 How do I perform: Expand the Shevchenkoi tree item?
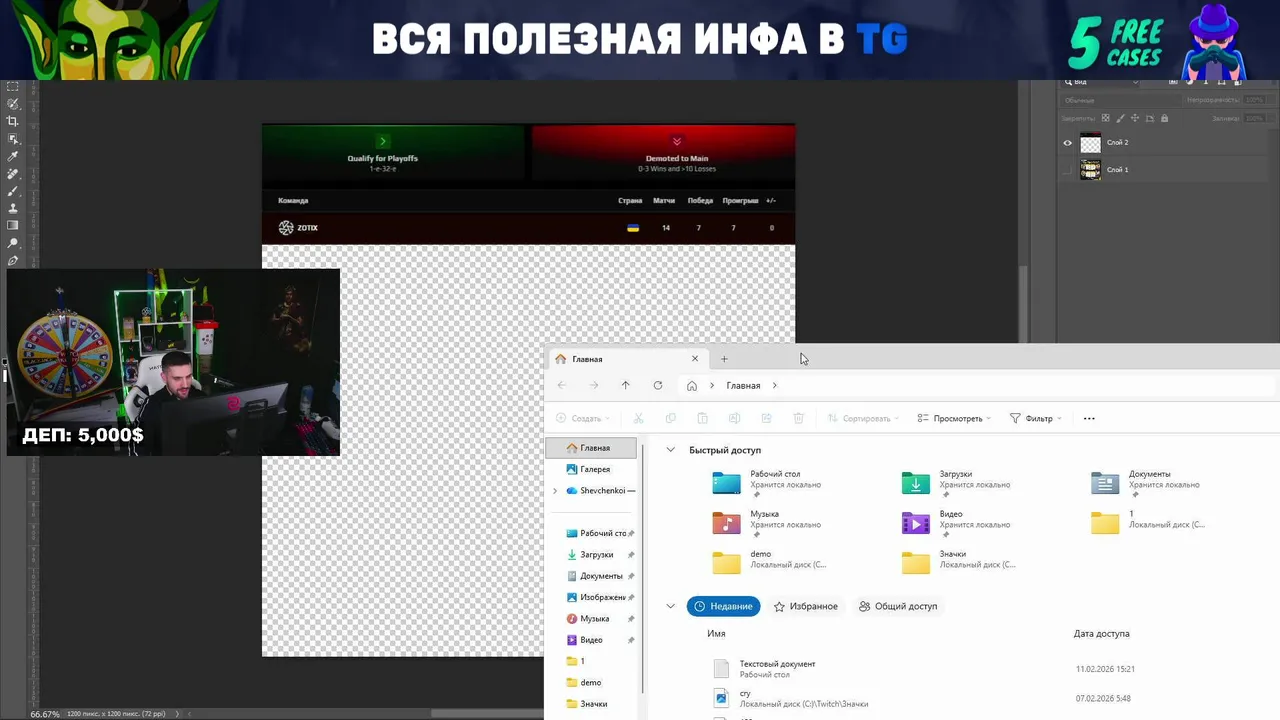pos(555,491)
